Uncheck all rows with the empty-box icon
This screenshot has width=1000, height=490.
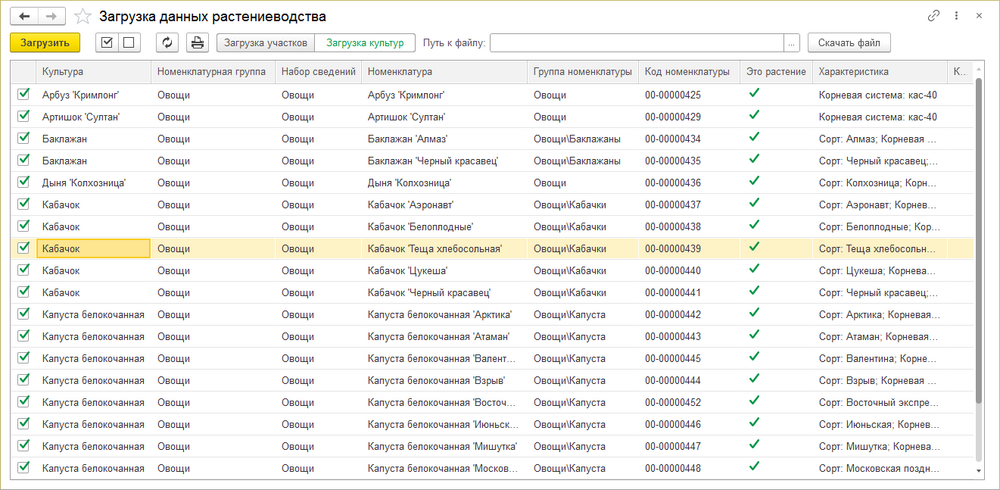tap(129, 43)
